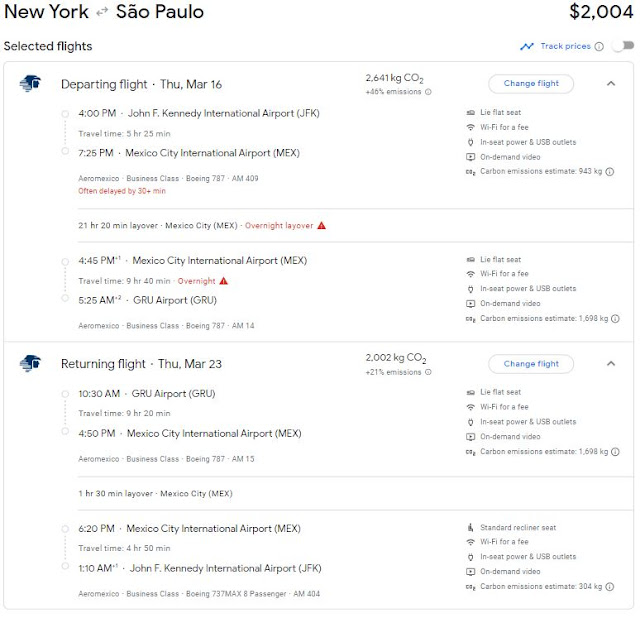Collapse the departing flight details
The height and width of the screenshot is (618, 640).
coord(611,84)
